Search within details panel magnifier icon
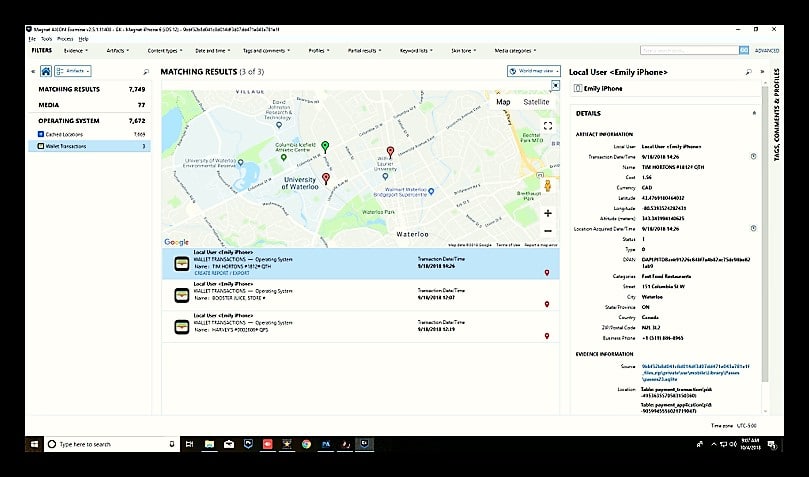 (749, 72)
